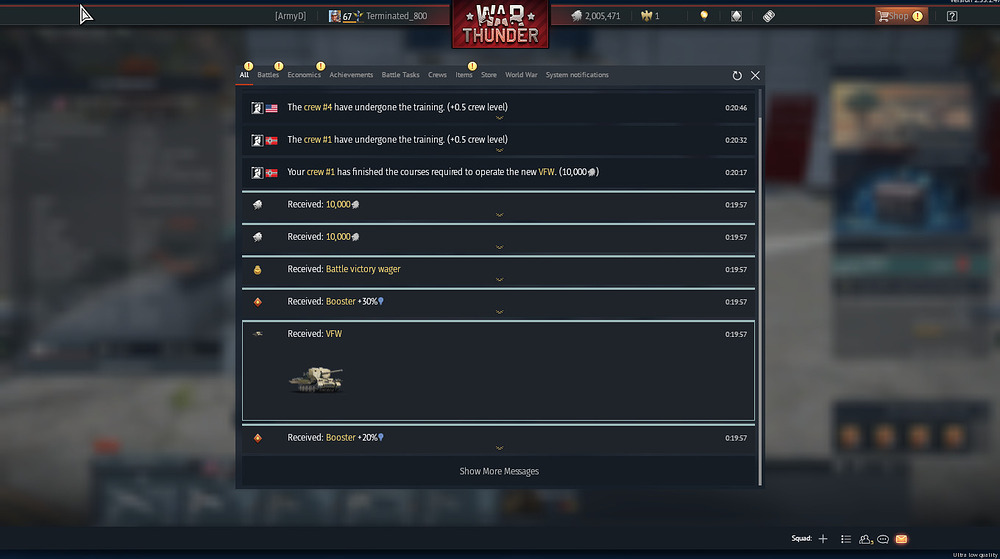Click the light bulb icon in top bar
The height and width of the screenshot is (559, 1000).
(x=704, y=16)
